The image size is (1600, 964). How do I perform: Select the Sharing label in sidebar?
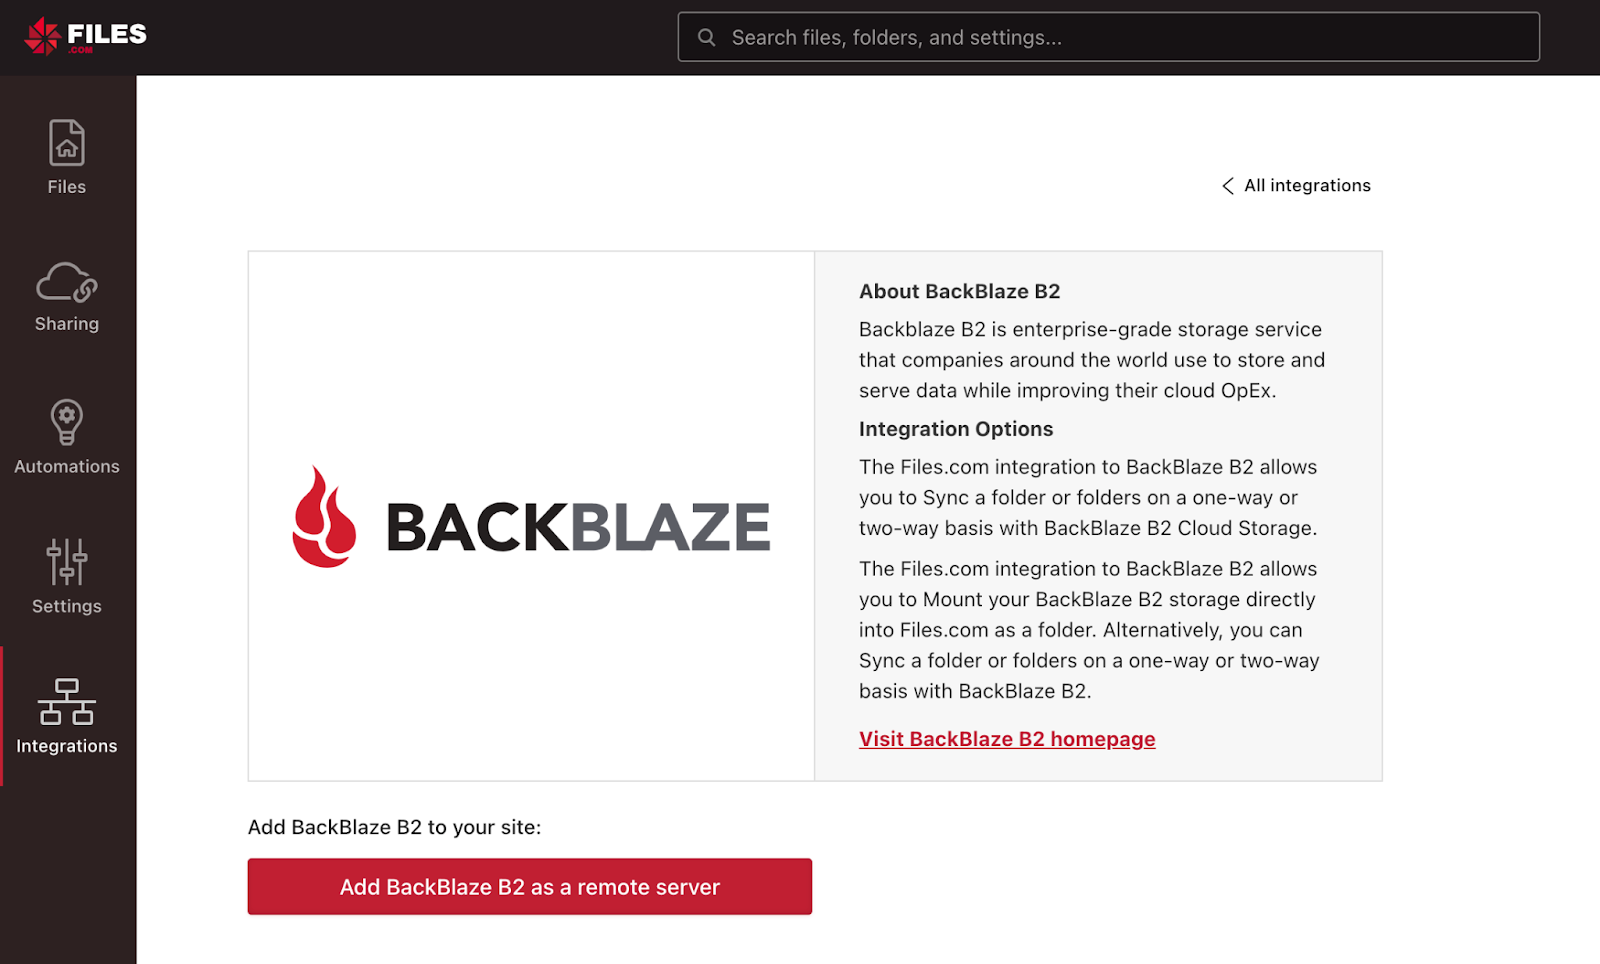[67, 324]
